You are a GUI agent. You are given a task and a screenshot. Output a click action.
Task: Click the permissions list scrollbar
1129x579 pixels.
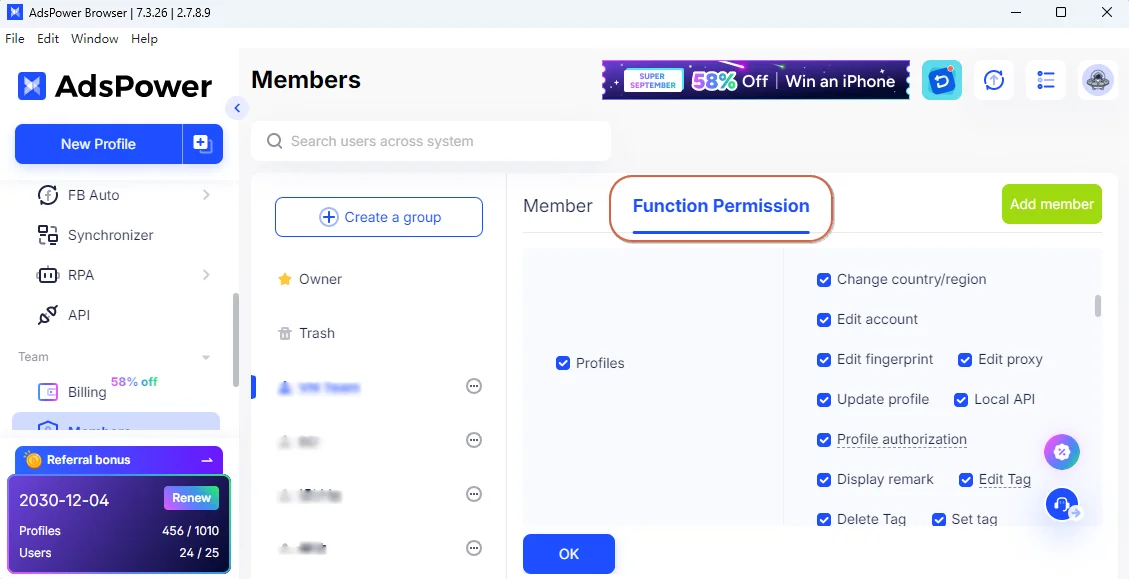pyautogui.click(x=1097, y=305)
